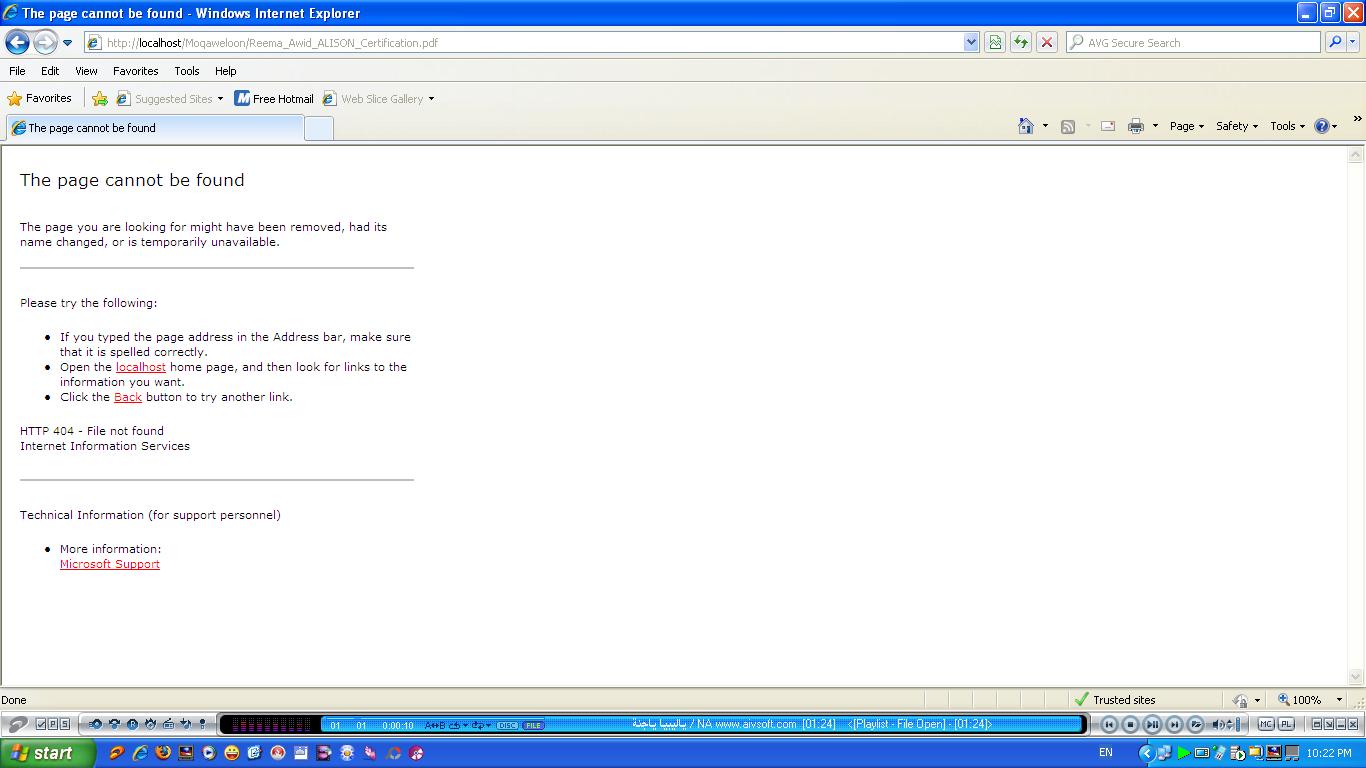This screenshot has width=1366, height=768.
Task: Stop playback in the media player bar
Action: (x=1131, y=724)
